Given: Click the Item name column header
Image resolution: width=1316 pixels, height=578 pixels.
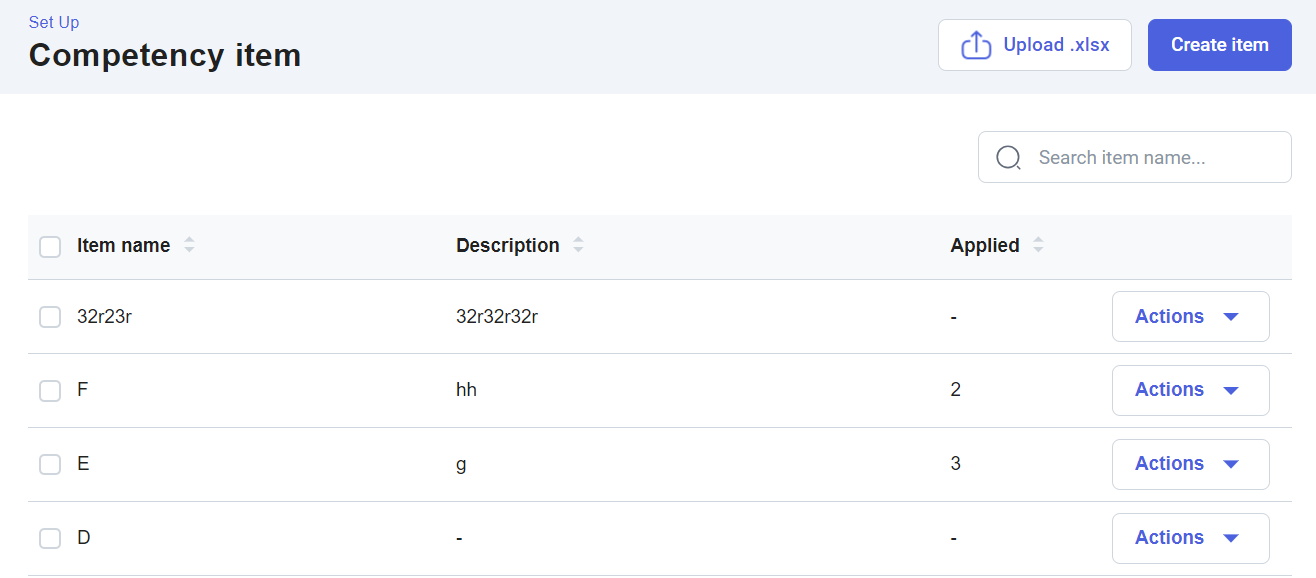Looking at the screenshot, I should [x=123, y=245].
